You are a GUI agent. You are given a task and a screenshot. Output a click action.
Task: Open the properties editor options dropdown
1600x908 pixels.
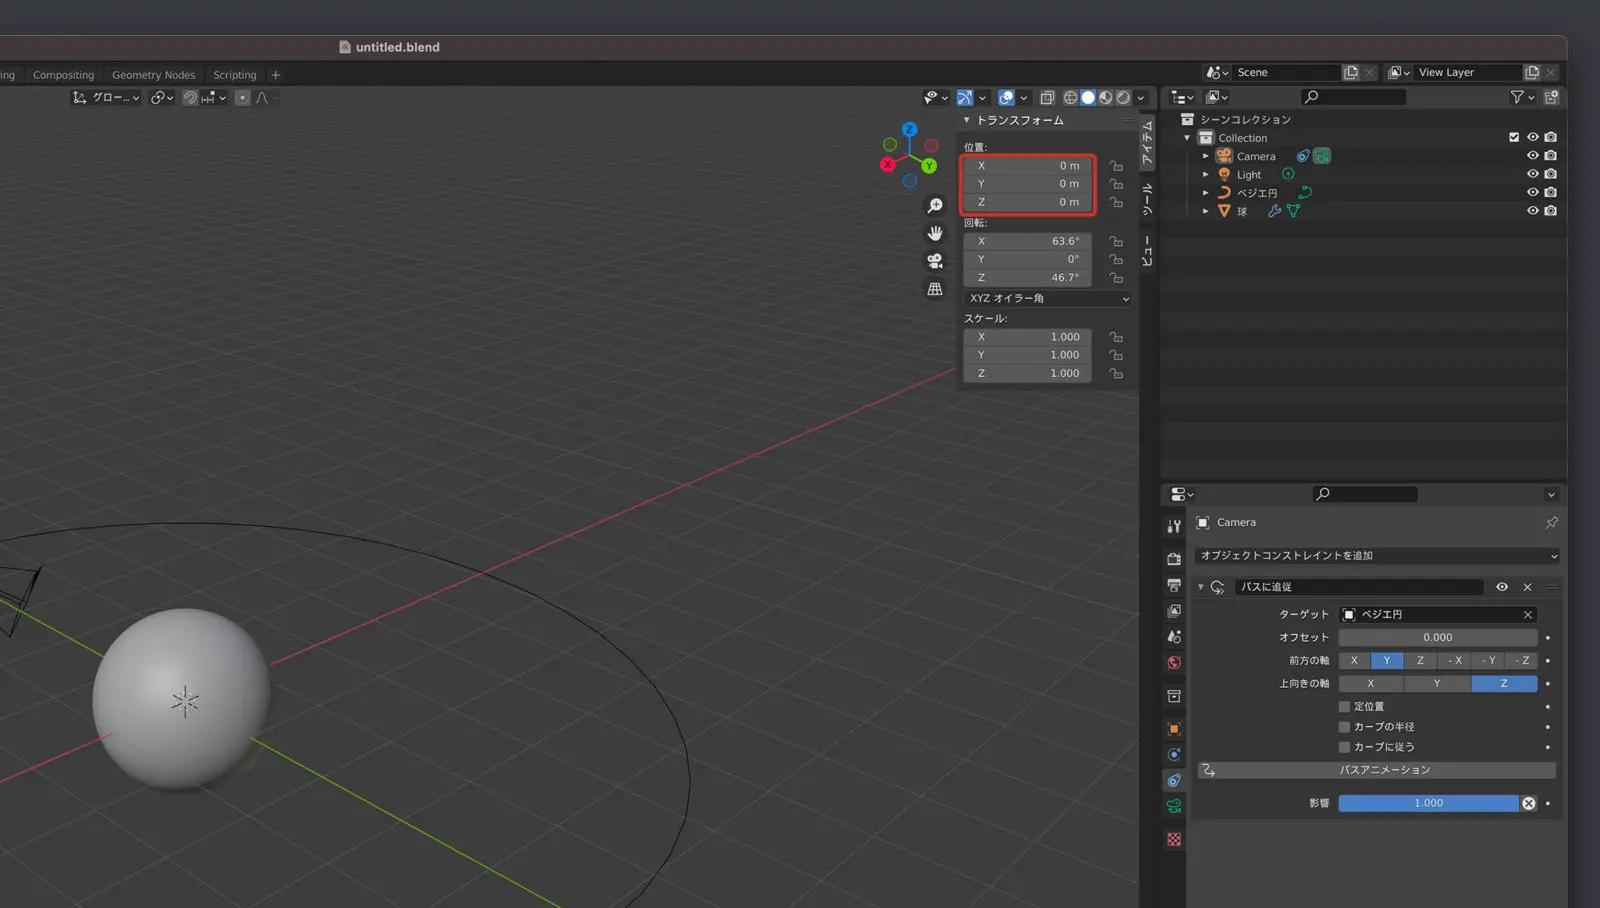[1551, 494]
